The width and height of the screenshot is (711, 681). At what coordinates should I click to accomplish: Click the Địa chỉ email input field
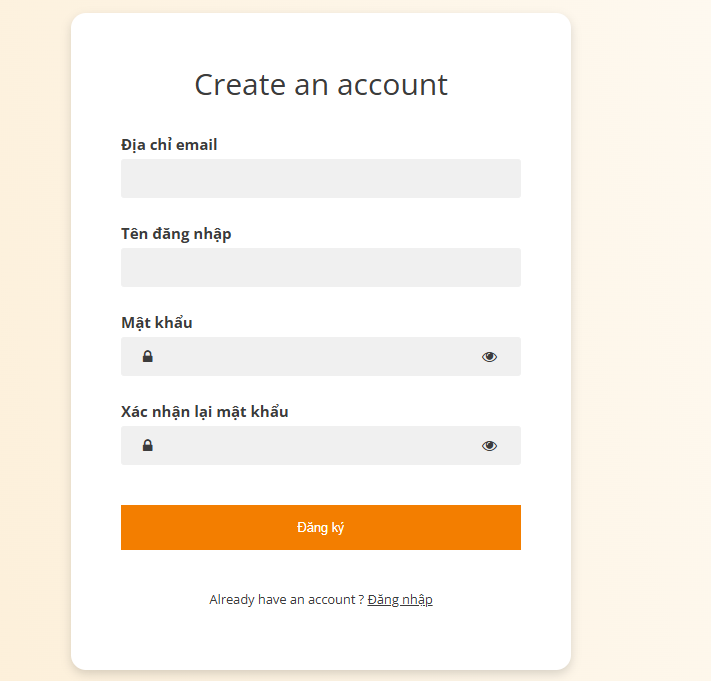point(320,179)
